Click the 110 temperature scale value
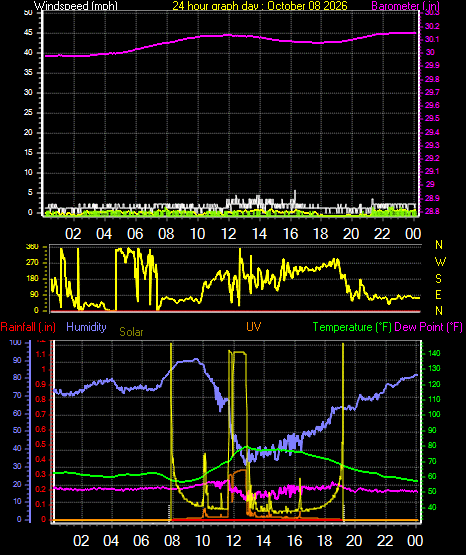The image size is (466, 555). click(x=434, y=399)
